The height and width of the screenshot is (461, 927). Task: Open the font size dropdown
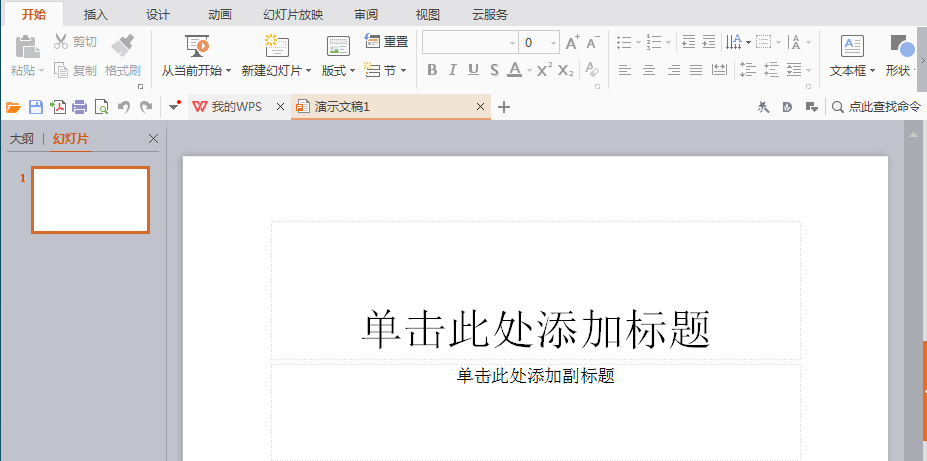[553, 42]
